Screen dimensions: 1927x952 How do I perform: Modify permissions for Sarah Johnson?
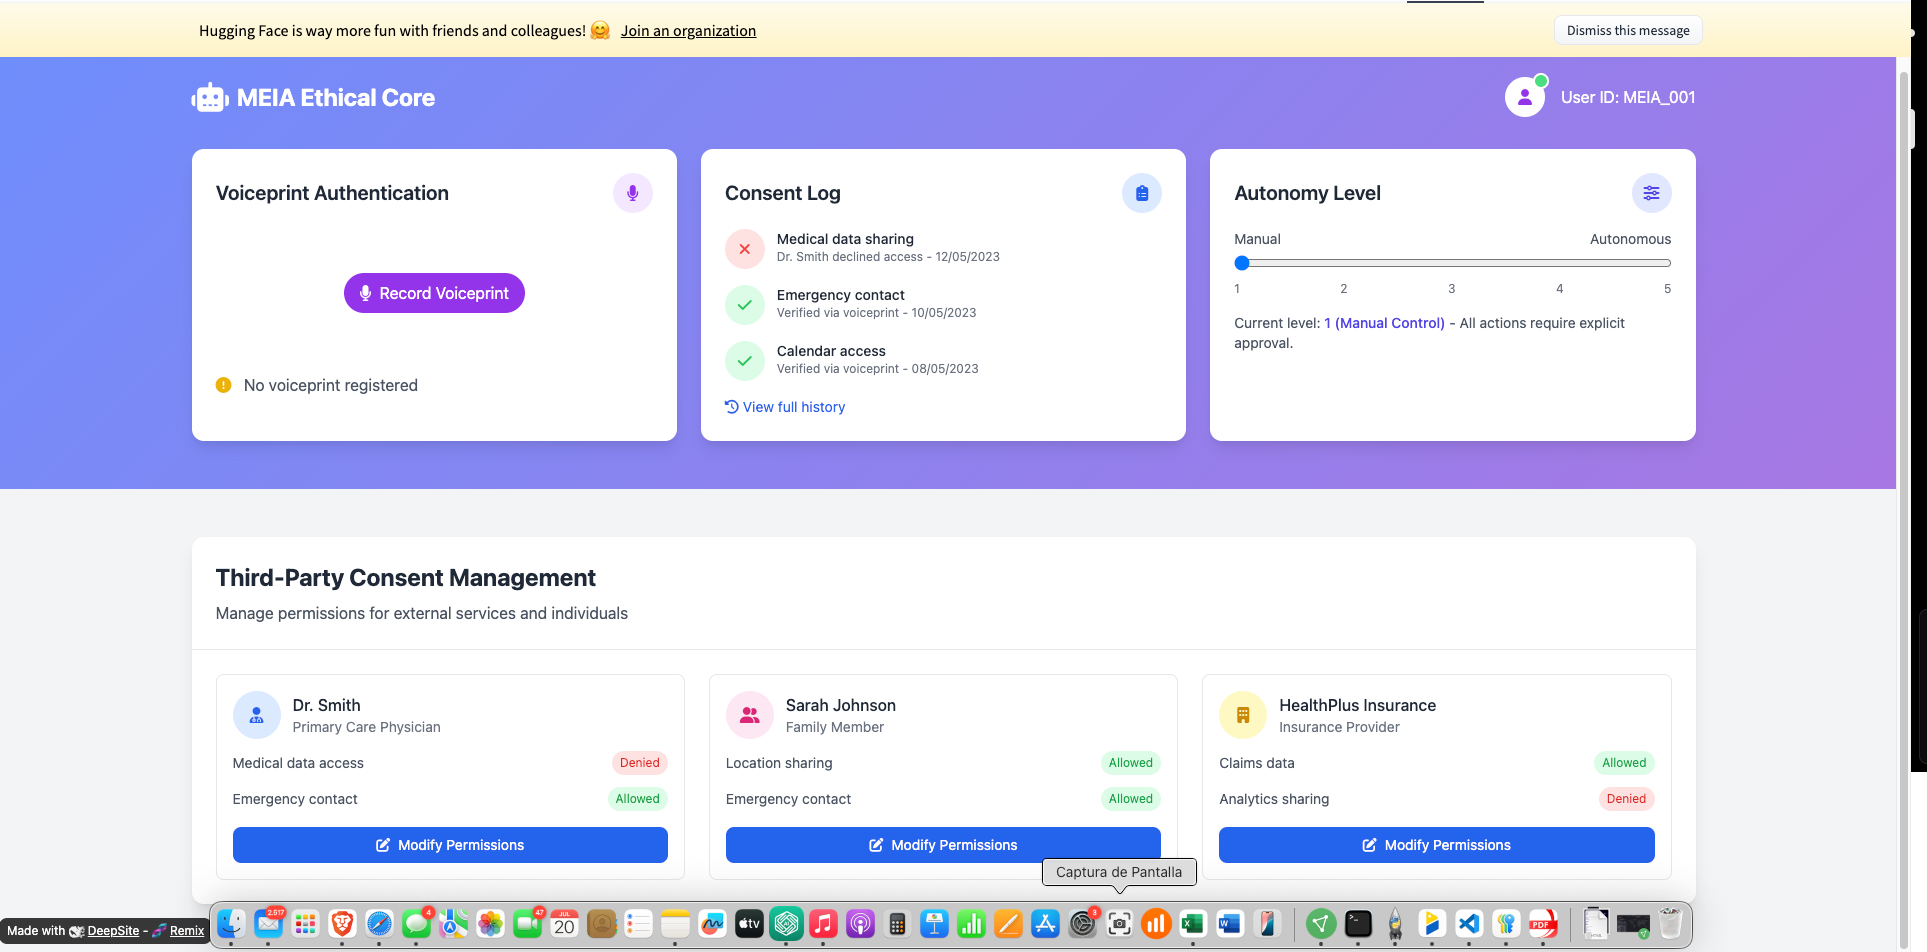943,845
